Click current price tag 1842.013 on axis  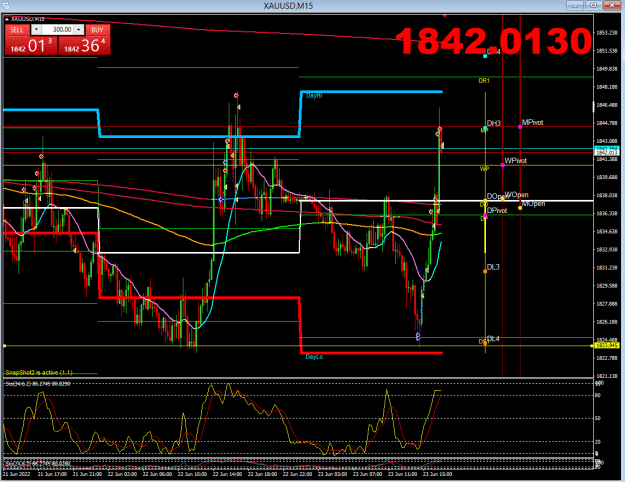click(x=607, y=153)
